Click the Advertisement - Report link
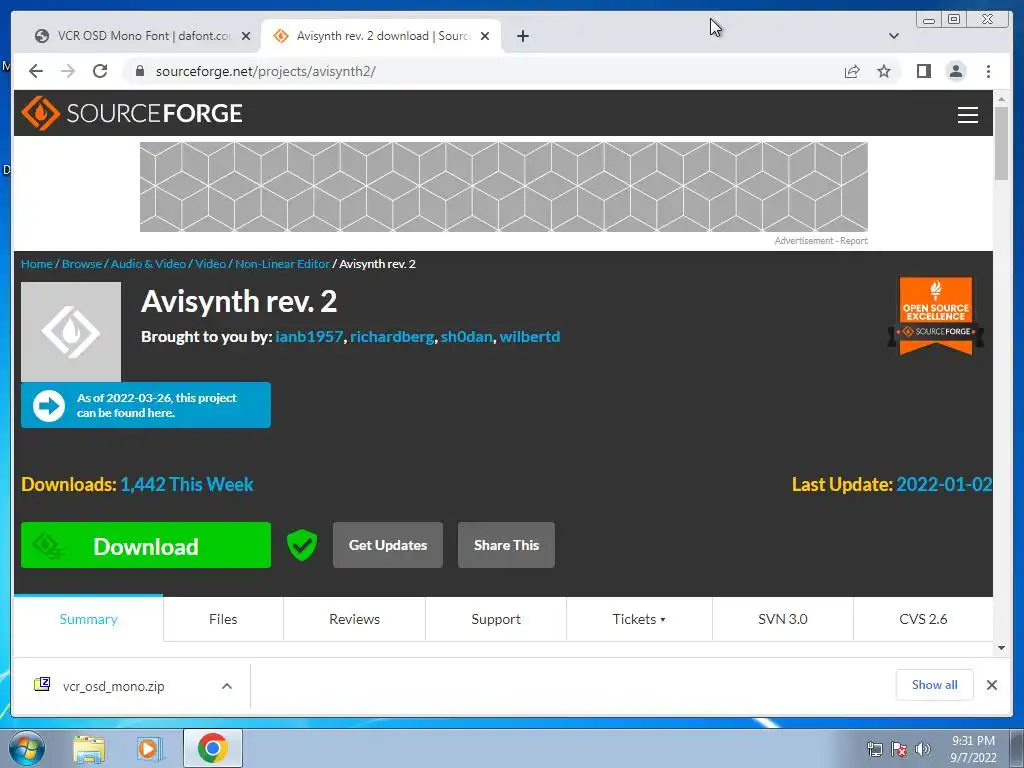 point(821,241)
